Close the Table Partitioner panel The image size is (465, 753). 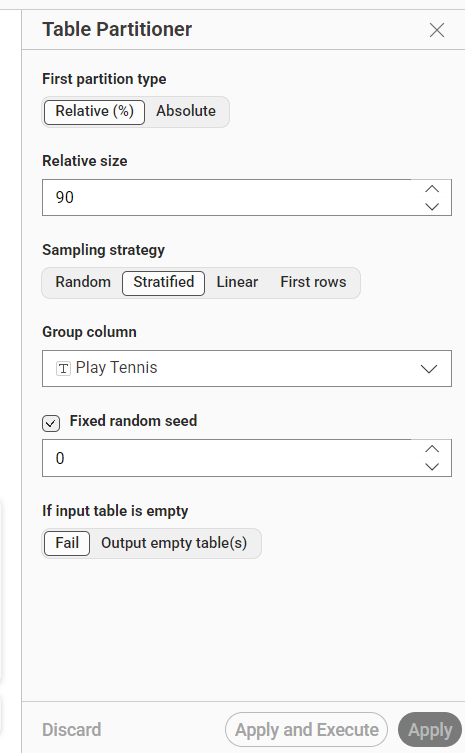(x=437, y=30)
